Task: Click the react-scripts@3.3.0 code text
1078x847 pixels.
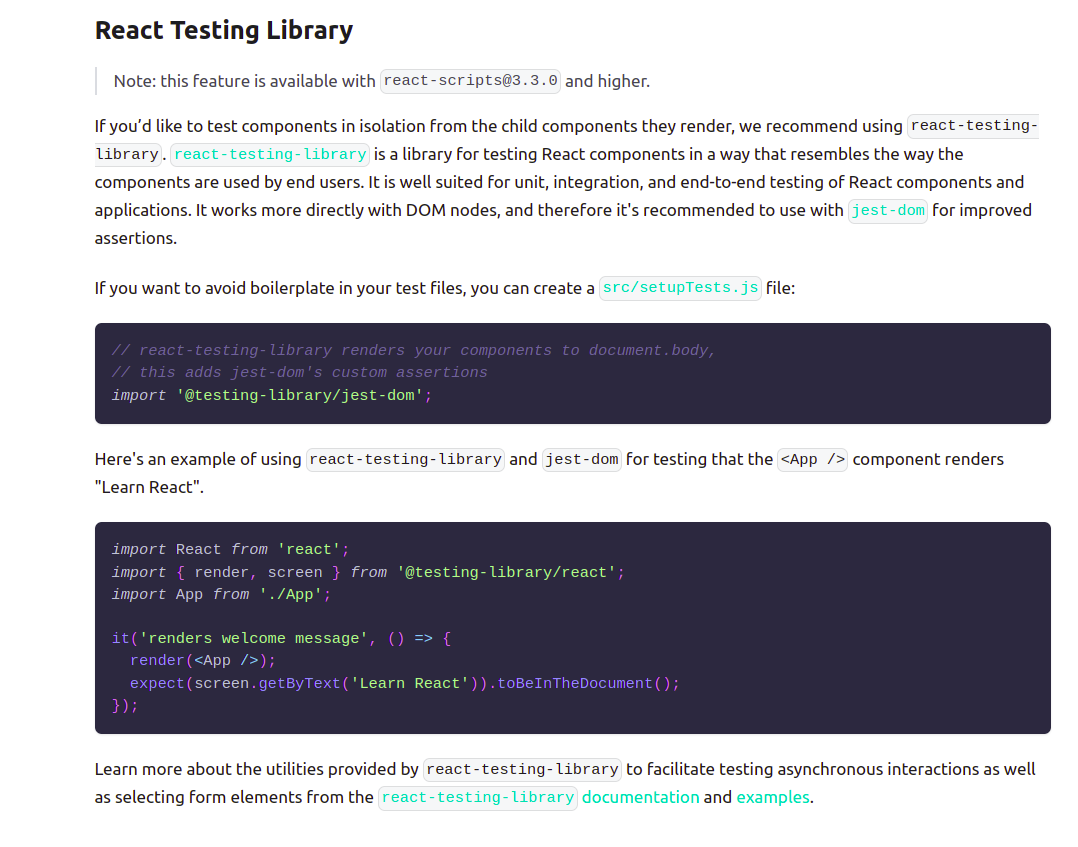Action: click(x=470, y=81)
